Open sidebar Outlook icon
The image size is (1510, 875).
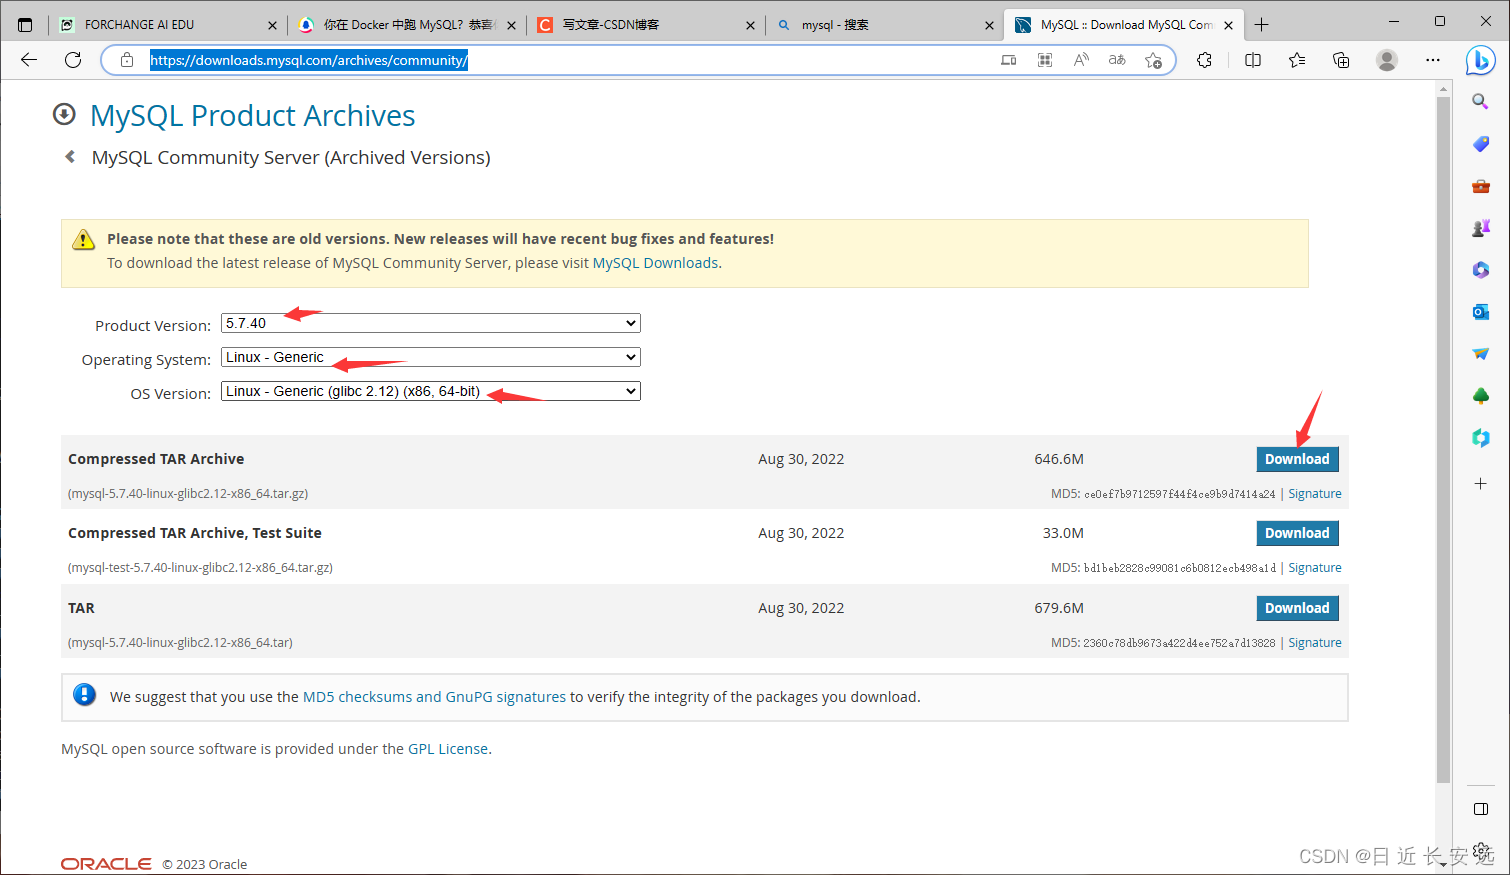click(x=1481, y=312)
